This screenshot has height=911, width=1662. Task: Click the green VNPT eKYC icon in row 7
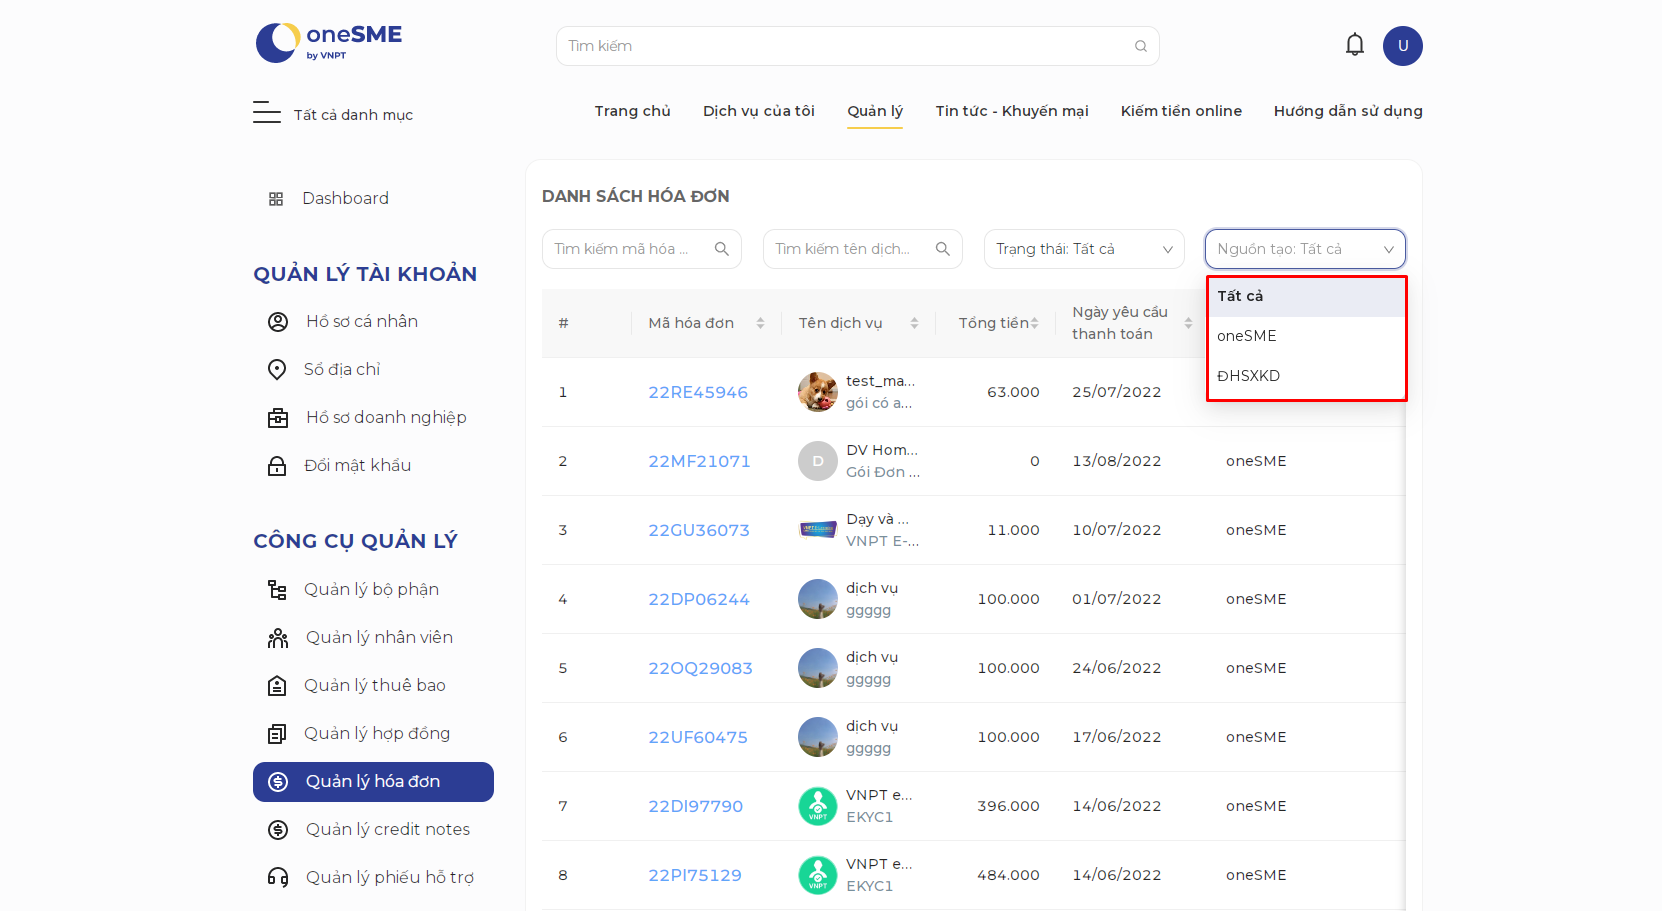coord(818,806)
